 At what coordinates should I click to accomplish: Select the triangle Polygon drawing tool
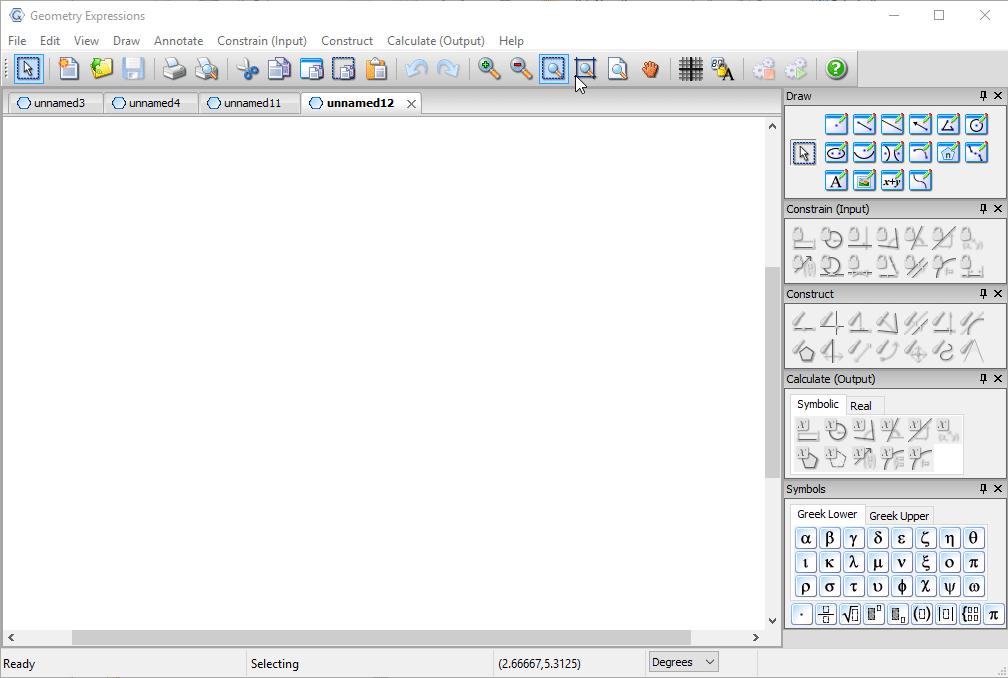point(948,124)
